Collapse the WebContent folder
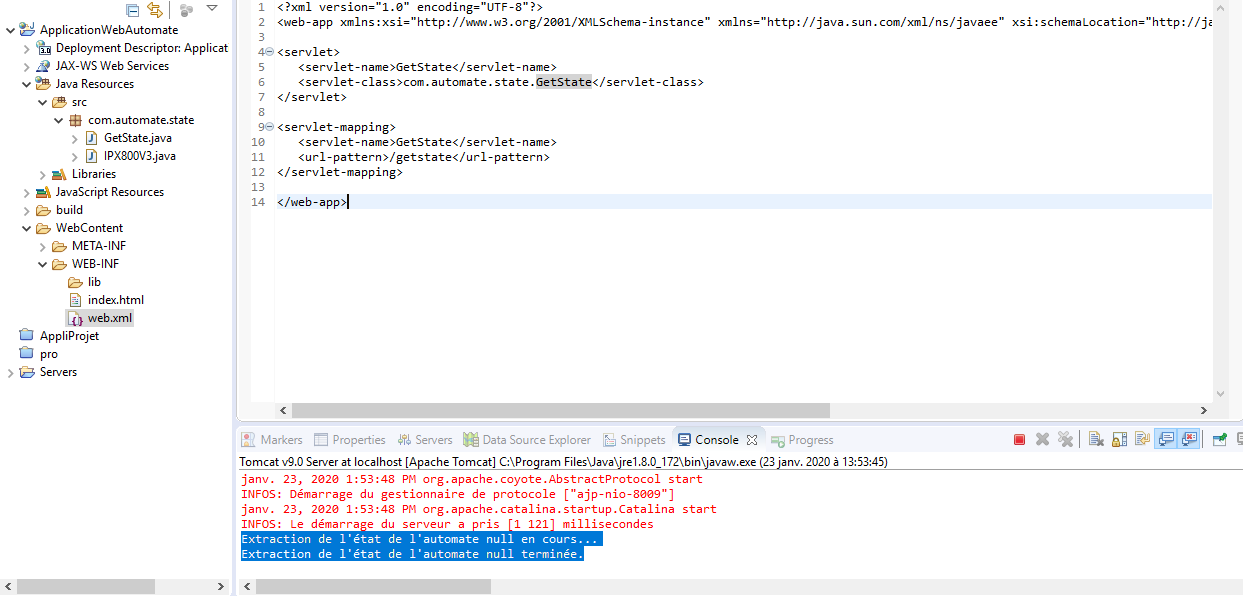This screenshot has width=1243, height=596. click(x=26, y=228)
